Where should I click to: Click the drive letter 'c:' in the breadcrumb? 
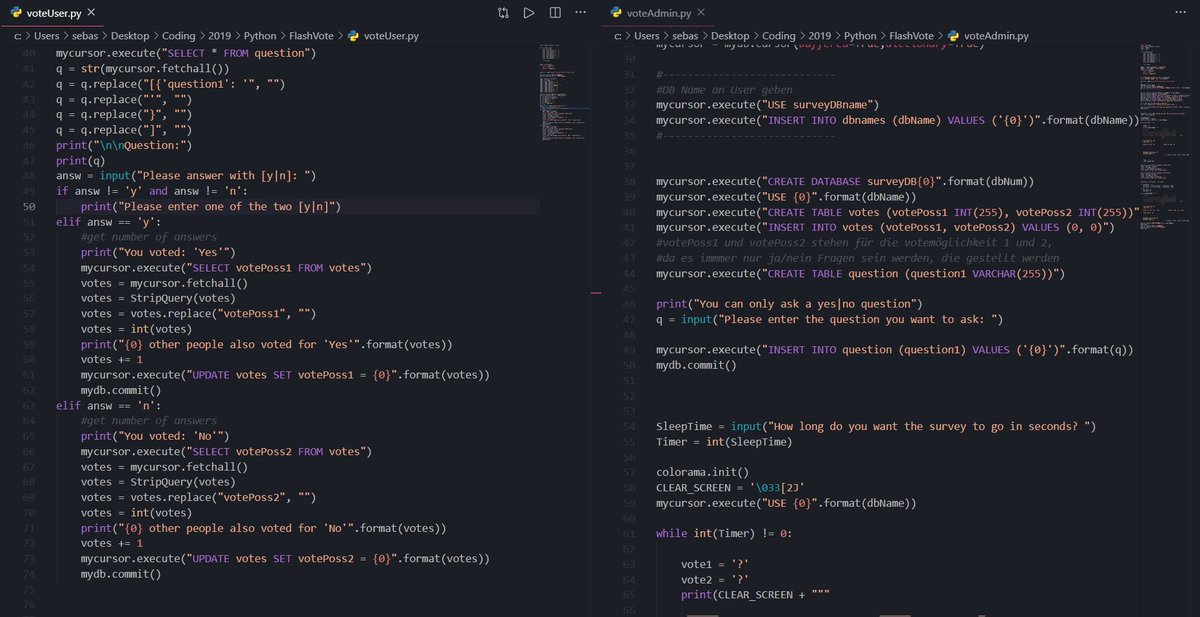[17, 35]
